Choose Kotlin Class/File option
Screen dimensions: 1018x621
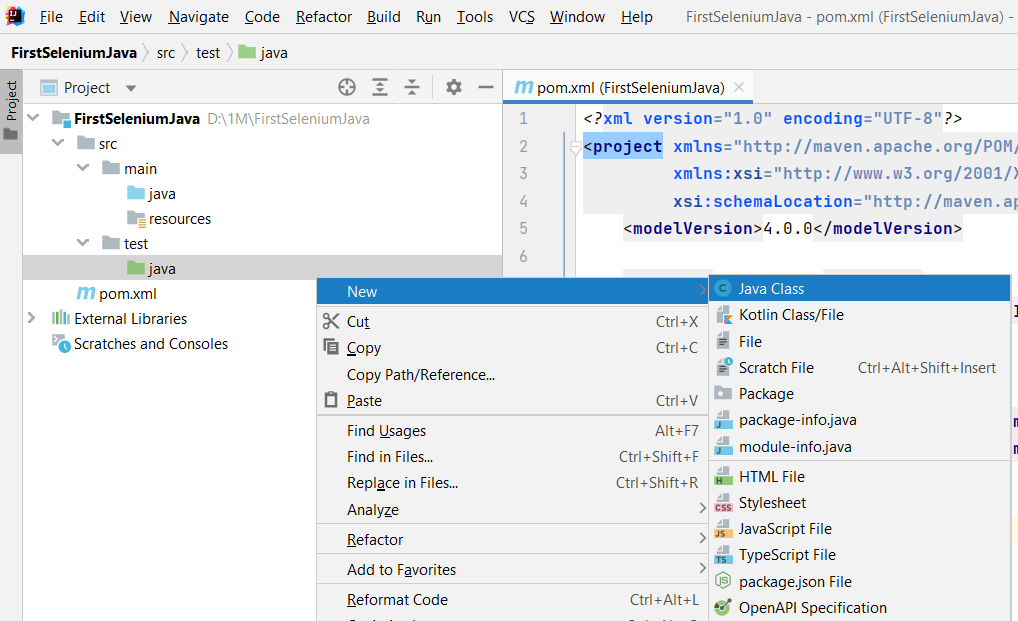791,315
